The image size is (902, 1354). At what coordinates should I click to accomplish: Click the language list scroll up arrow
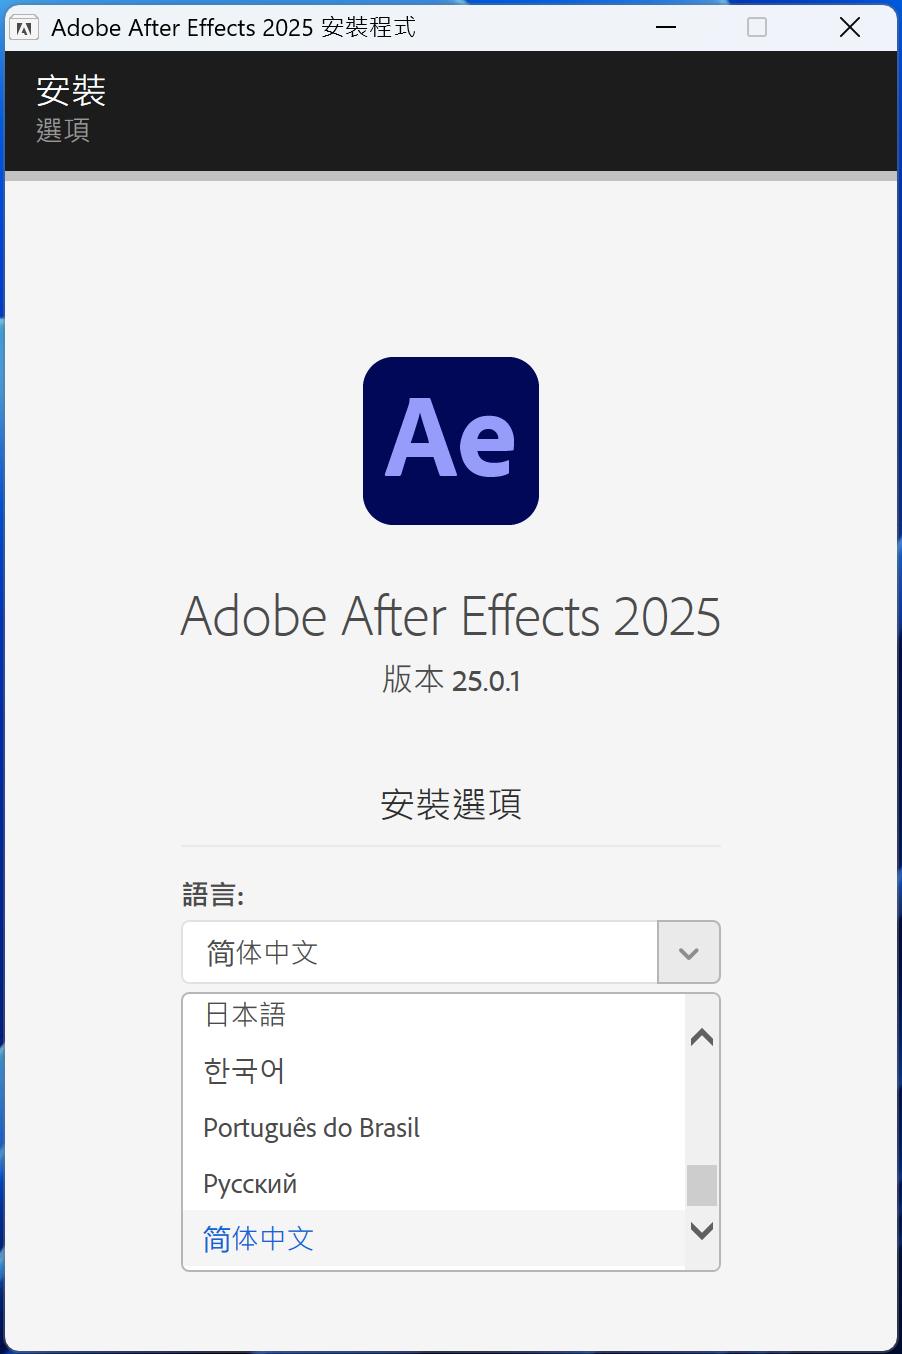coord(702,1037)
